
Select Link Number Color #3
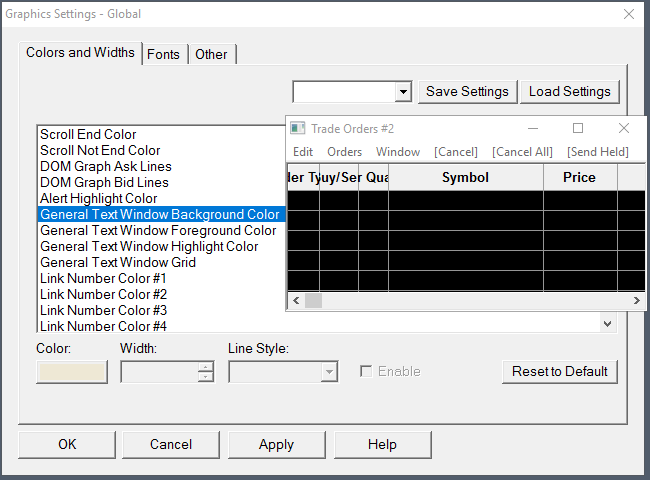coord(162,310)
